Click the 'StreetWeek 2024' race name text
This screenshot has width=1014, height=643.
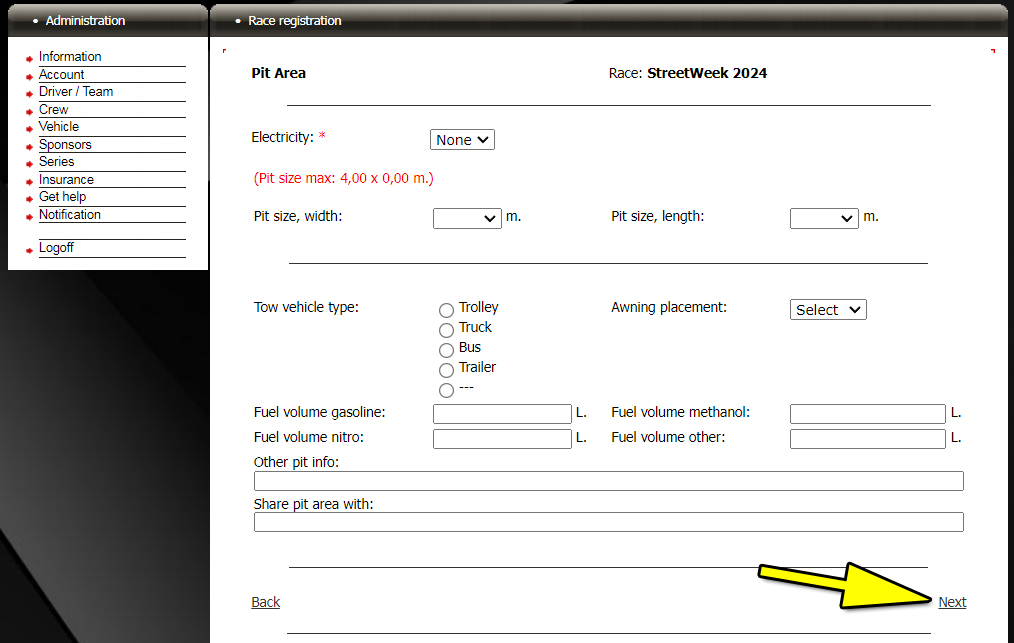[x=707, y=73]
